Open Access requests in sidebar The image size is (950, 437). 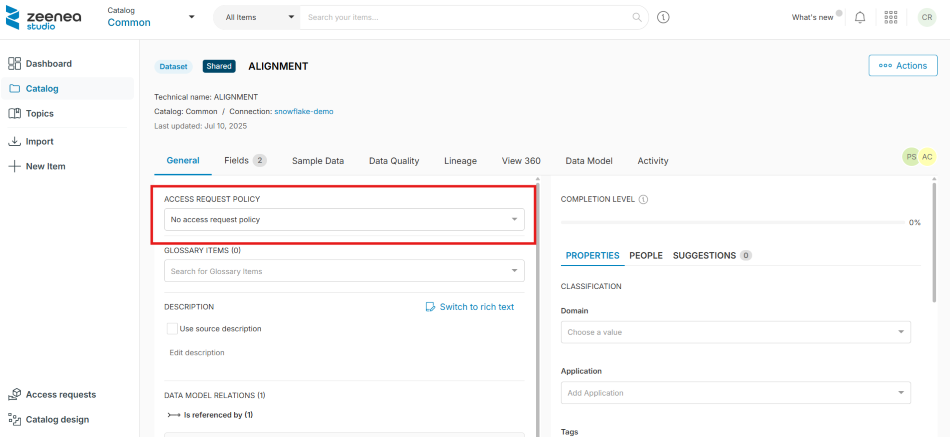[x=60, y=394]
